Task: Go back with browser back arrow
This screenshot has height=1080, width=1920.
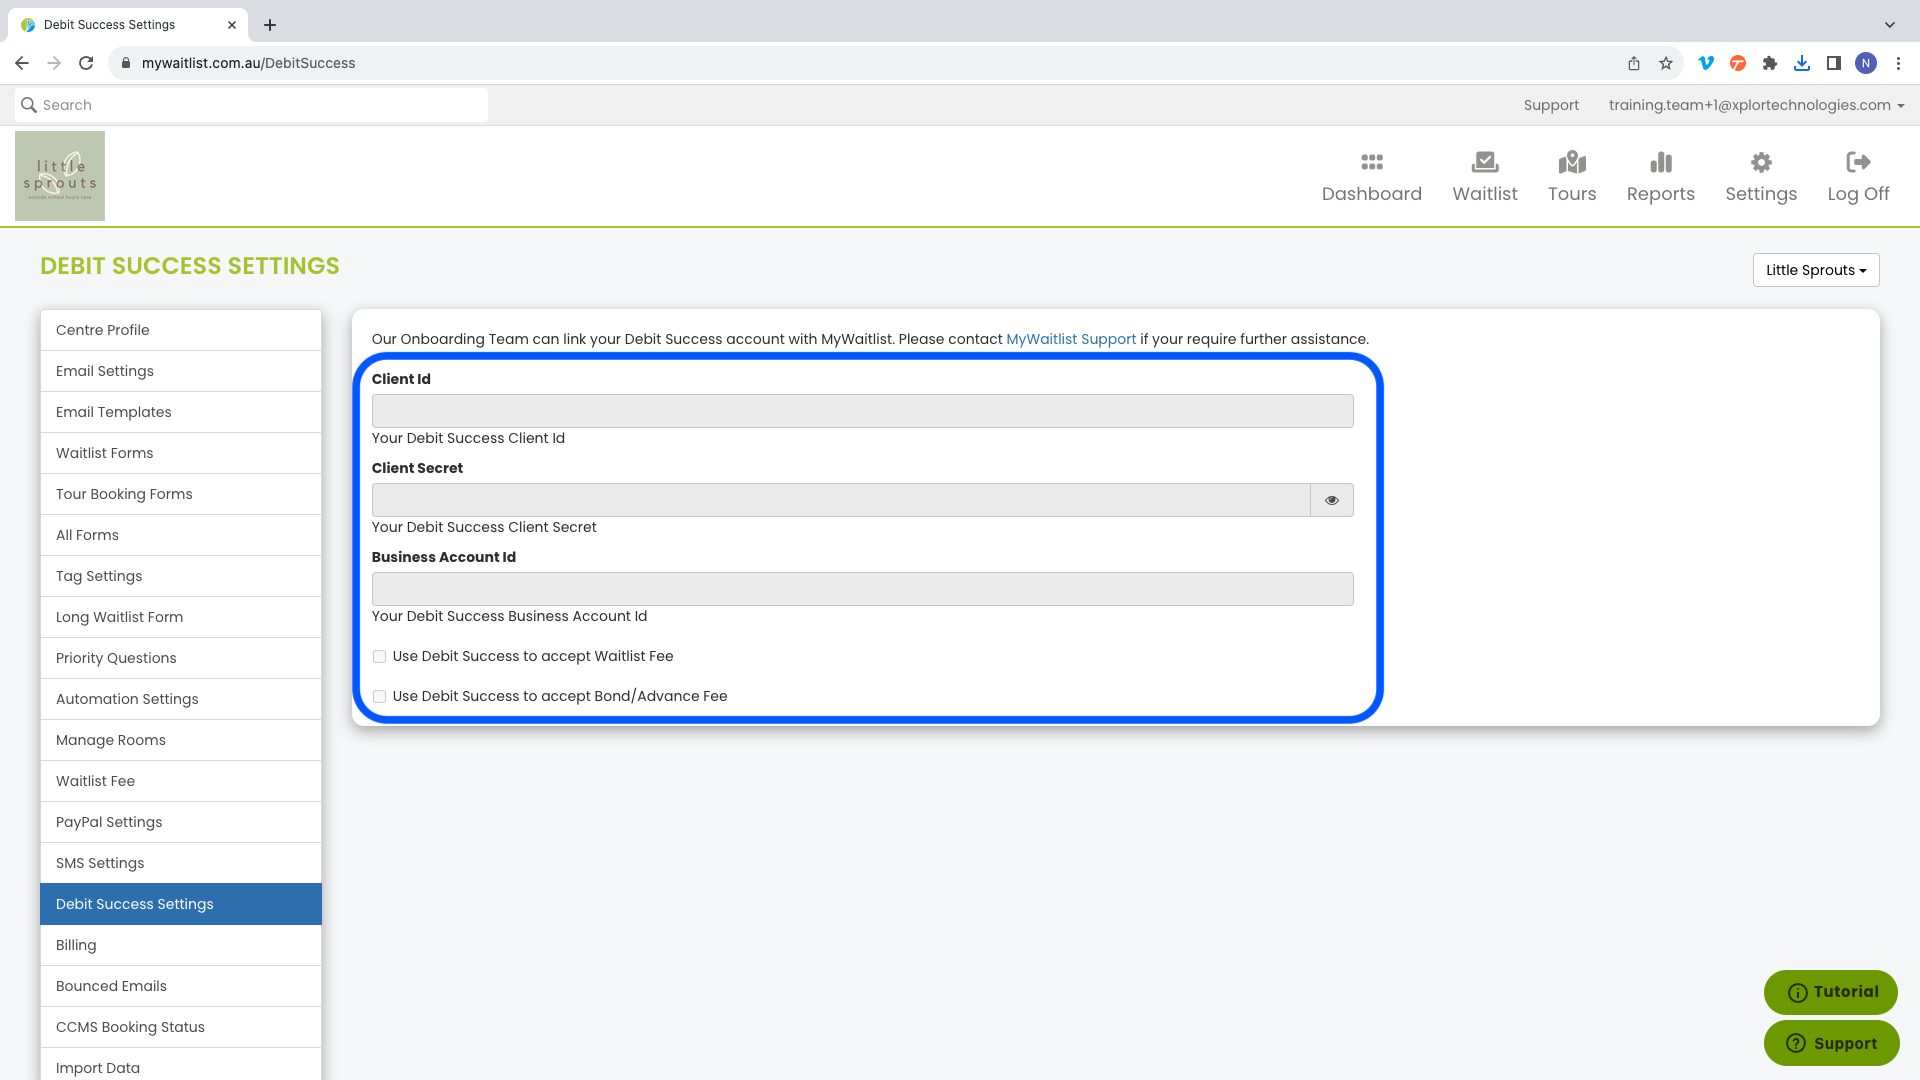Action: point(22,63)
